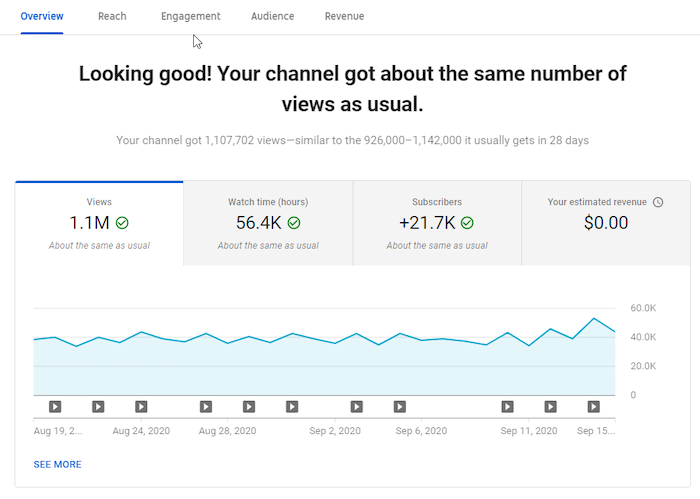Click the video marker above Aug 24, 2020
Image resolution: width=700 pixels, height=499 pixels.
141,407
